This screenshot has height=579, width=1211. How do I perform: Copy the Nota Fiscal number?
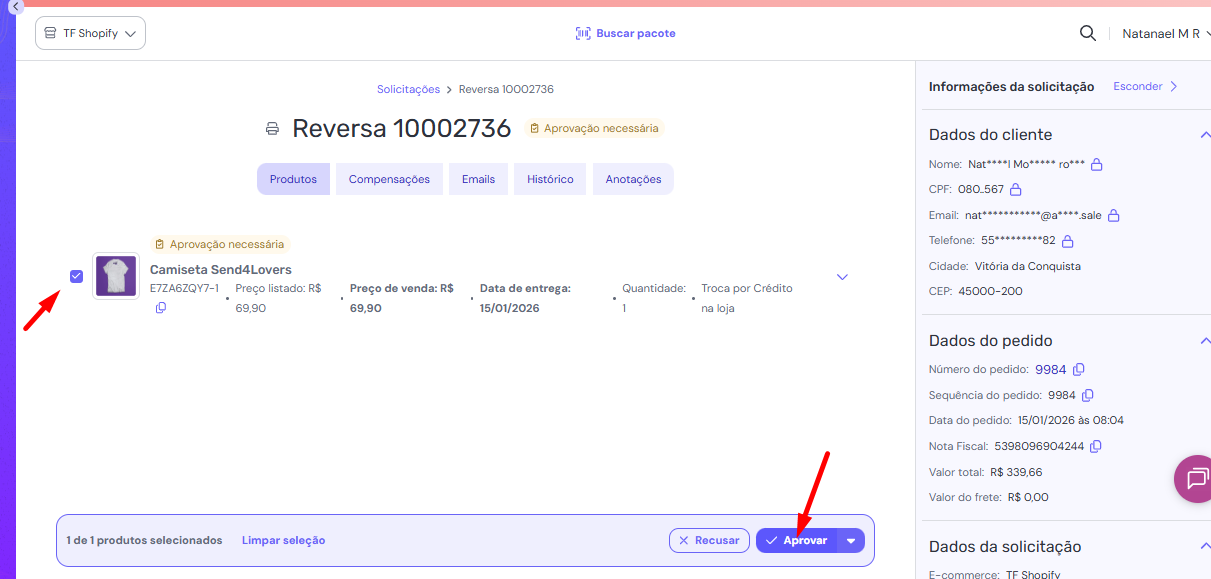point(1096,446)
